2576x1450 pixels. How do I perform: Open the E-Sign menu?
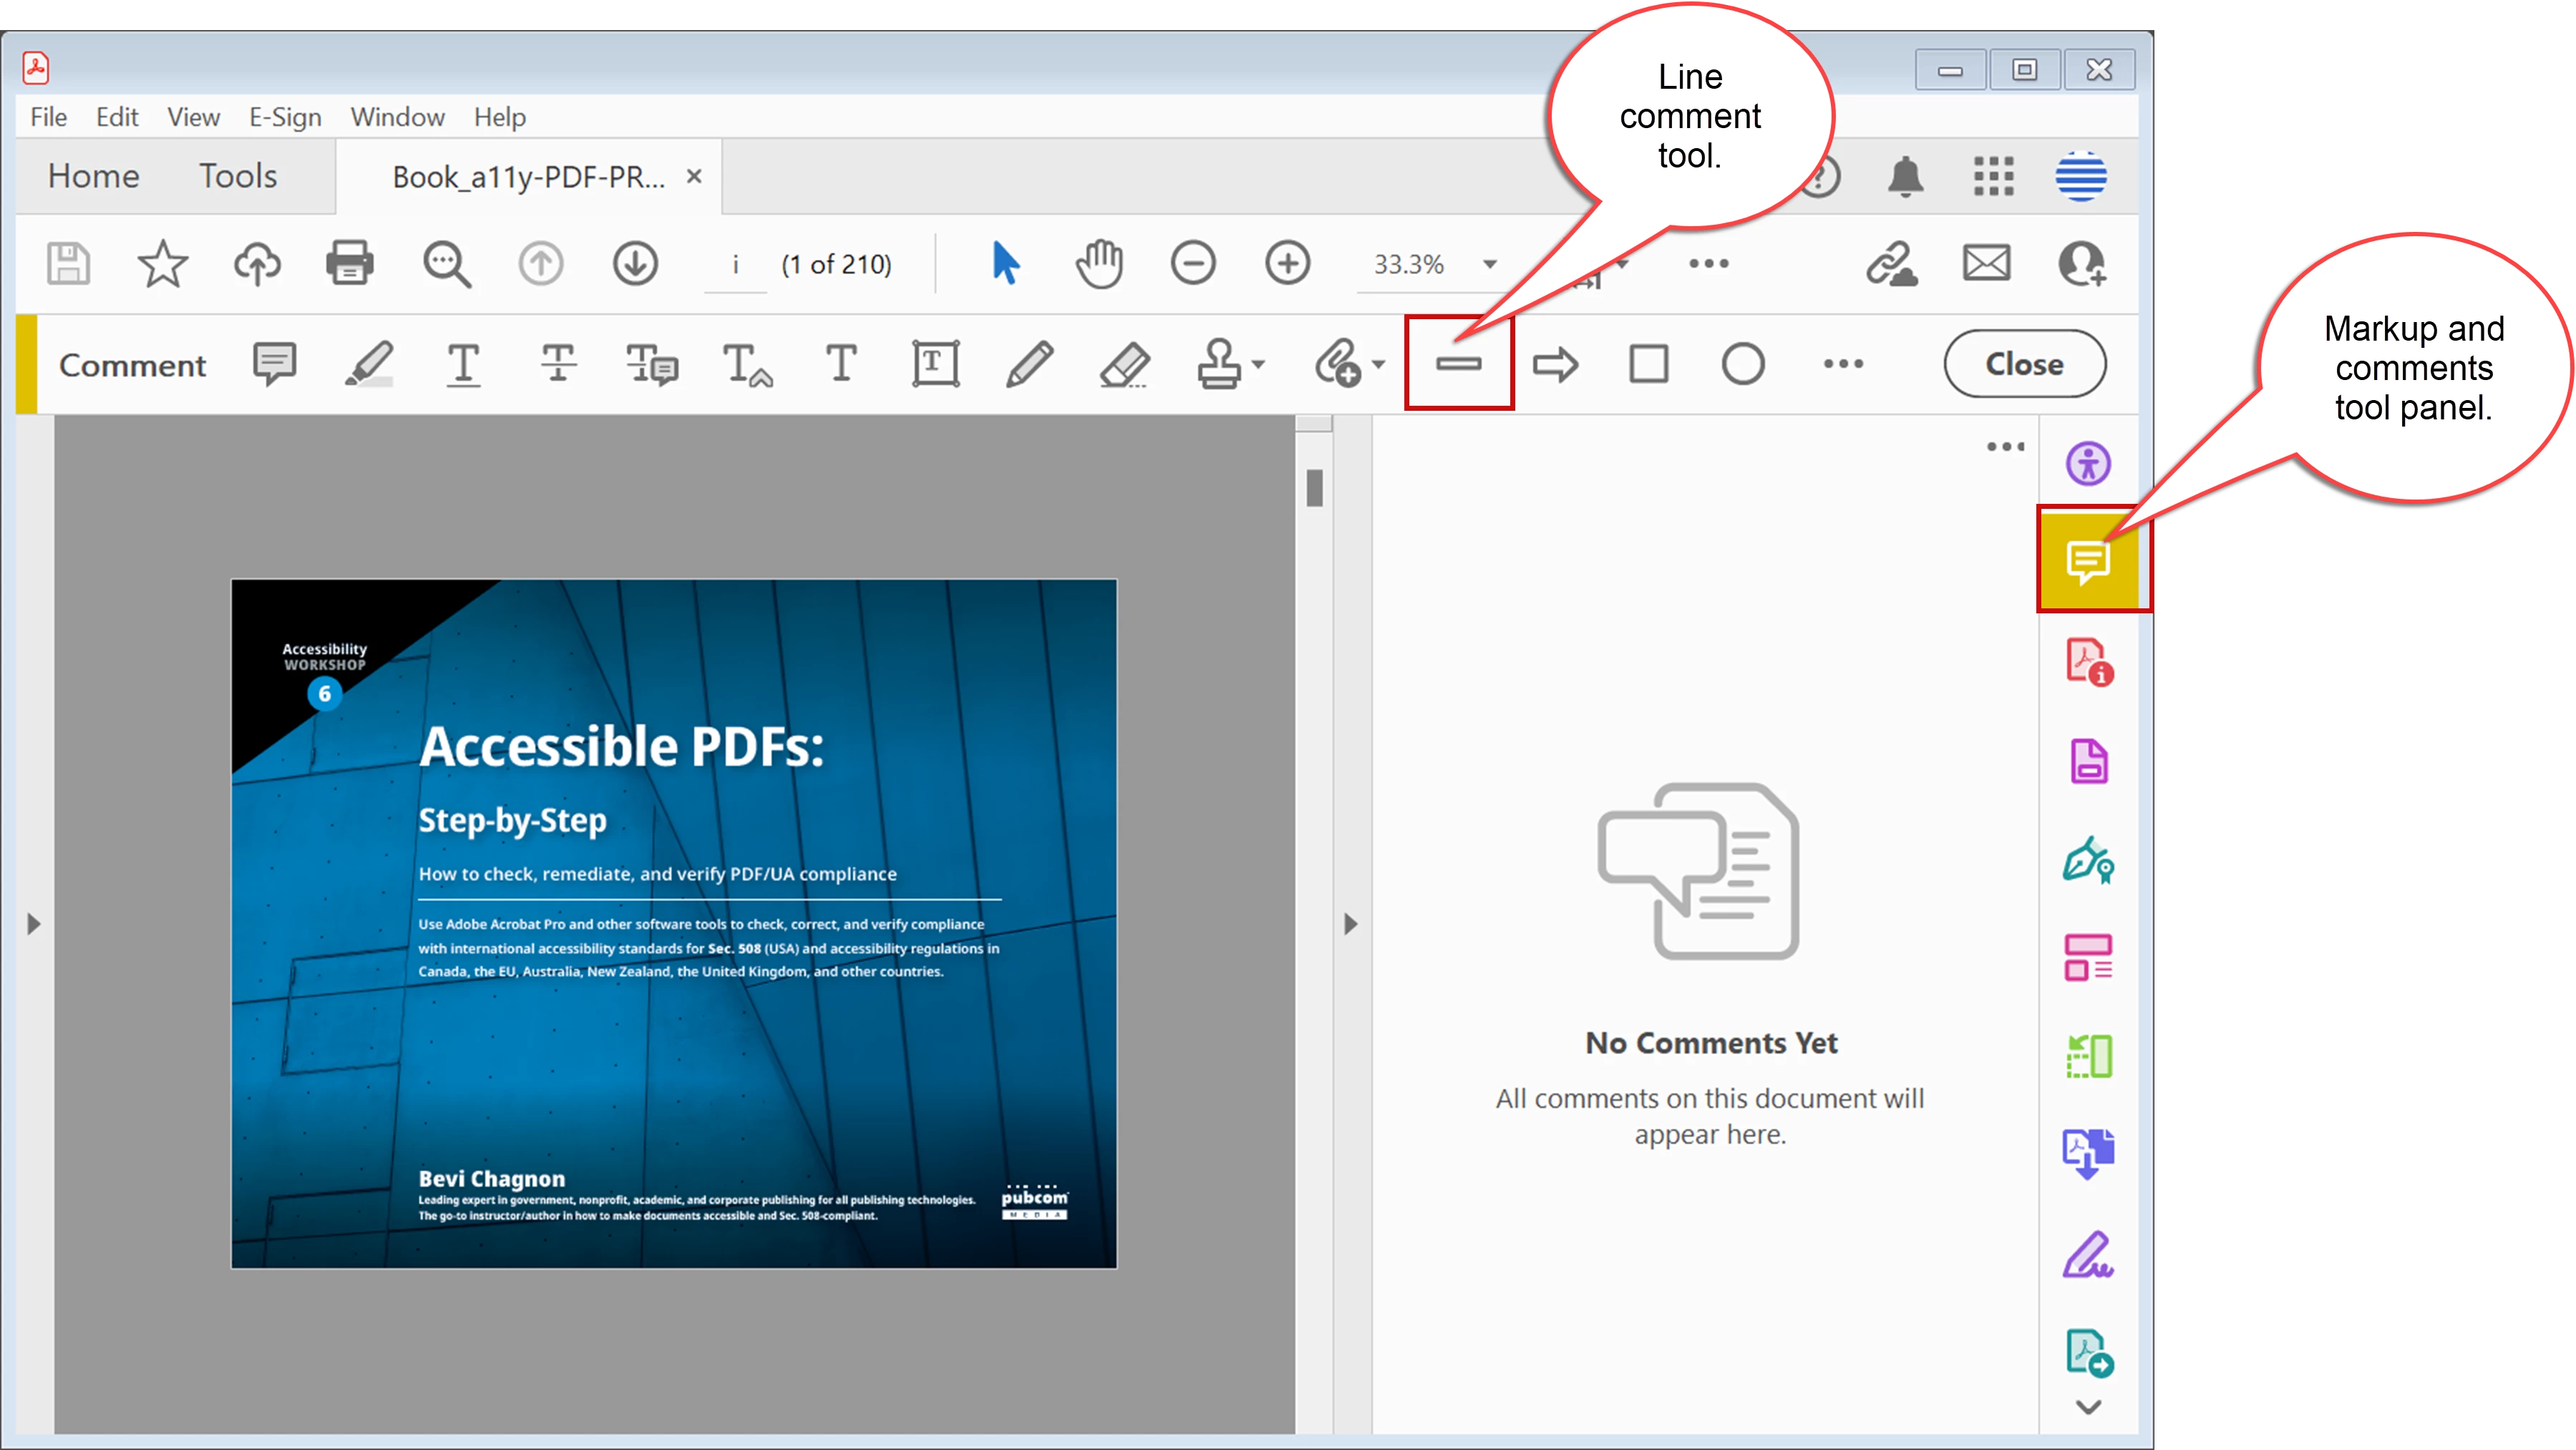(x=285, y=117)
